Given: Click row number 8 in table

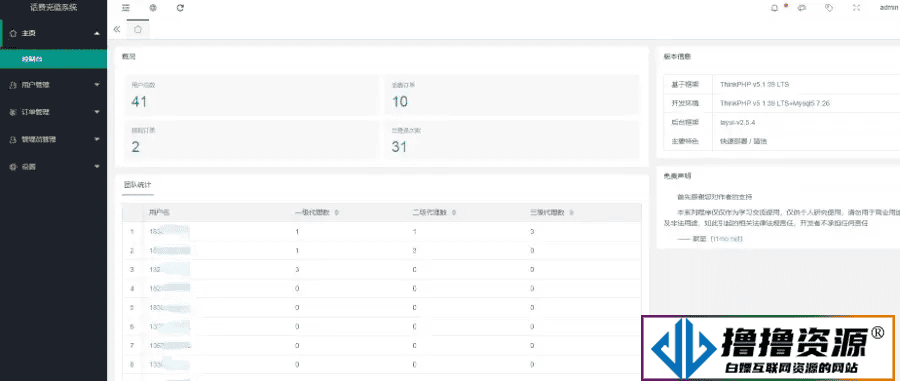Looking at the screenshot, I should (x=132, y=365).
